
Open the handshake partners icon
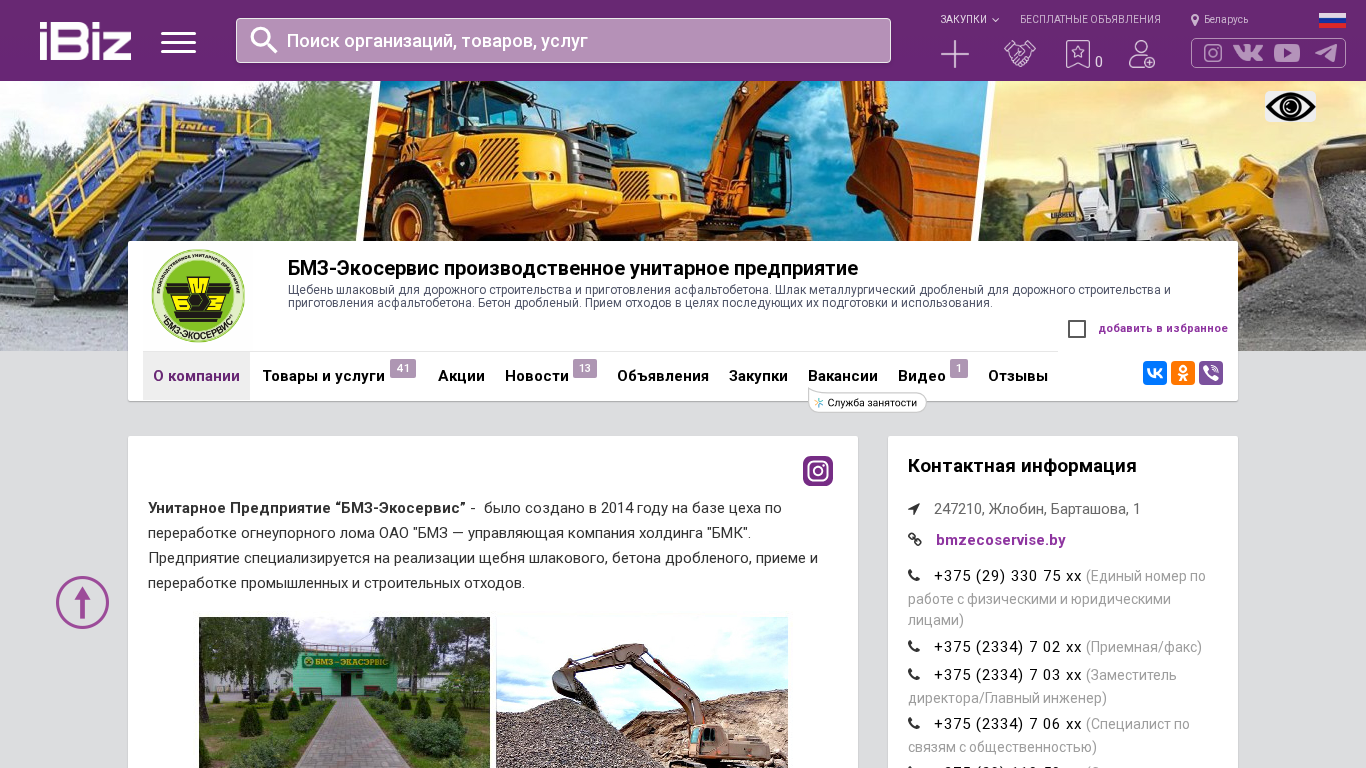1020,54
